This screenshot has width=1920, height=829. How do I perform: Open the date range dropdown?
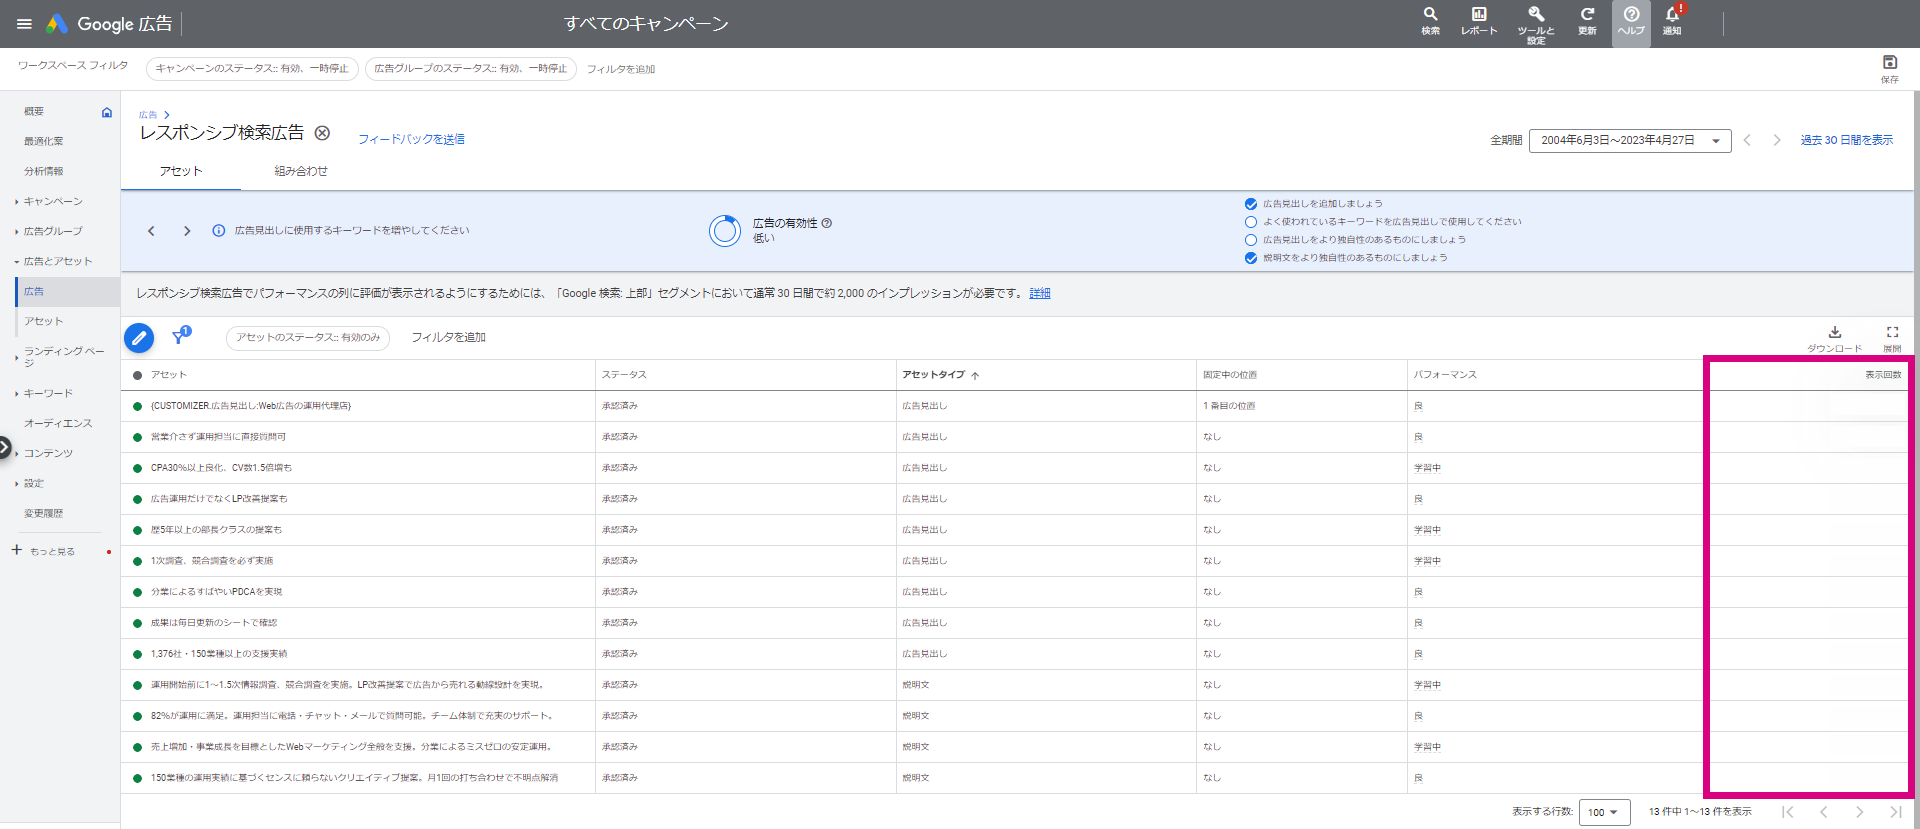point(1630,140)
